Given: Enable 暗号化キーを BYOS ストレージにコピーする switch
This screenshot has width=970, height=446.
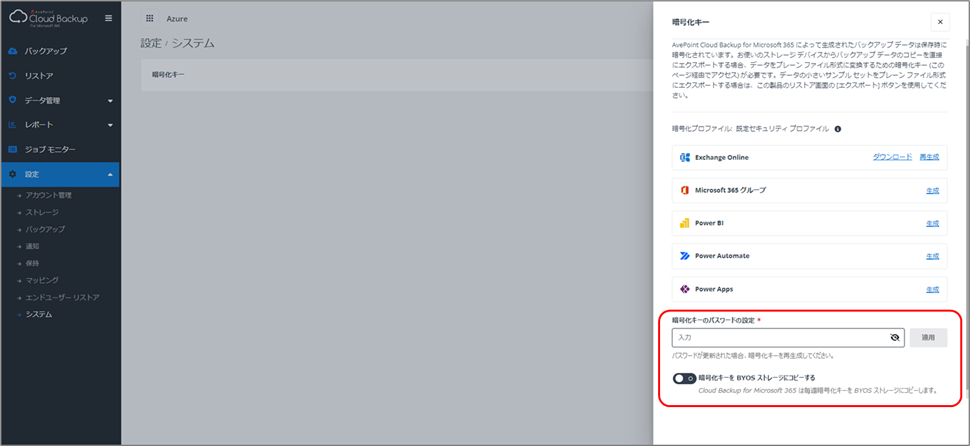Looking at the screenshot, I should [x=684, y=378].
